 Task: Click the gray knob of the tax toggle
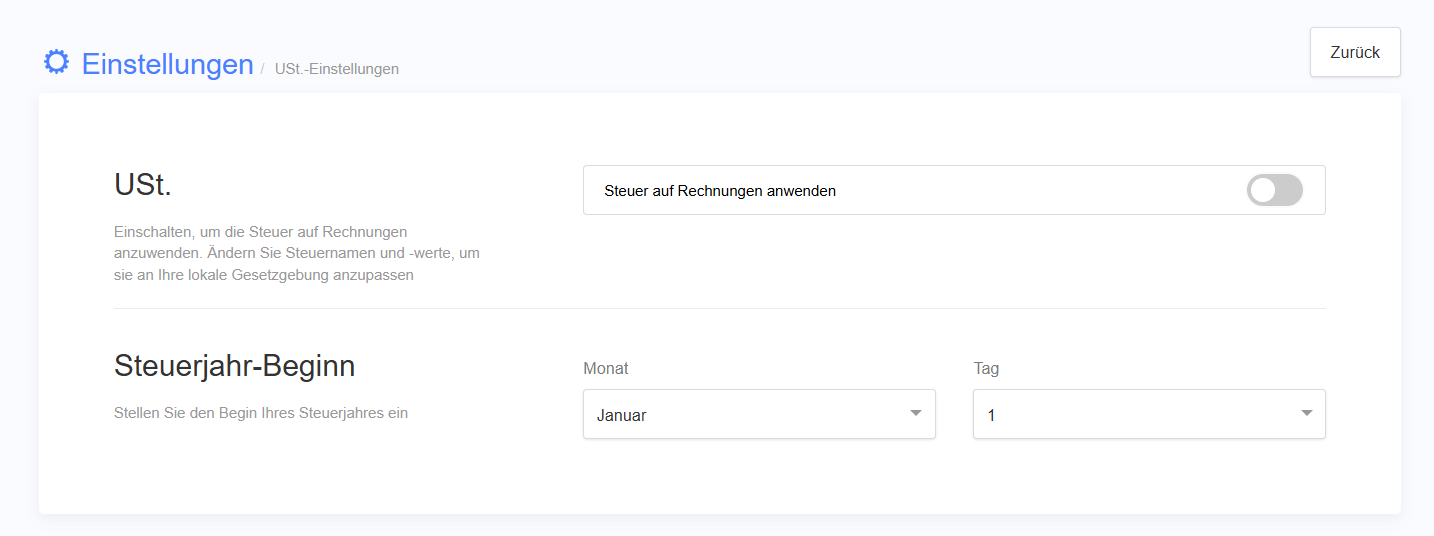(1263, 190)
